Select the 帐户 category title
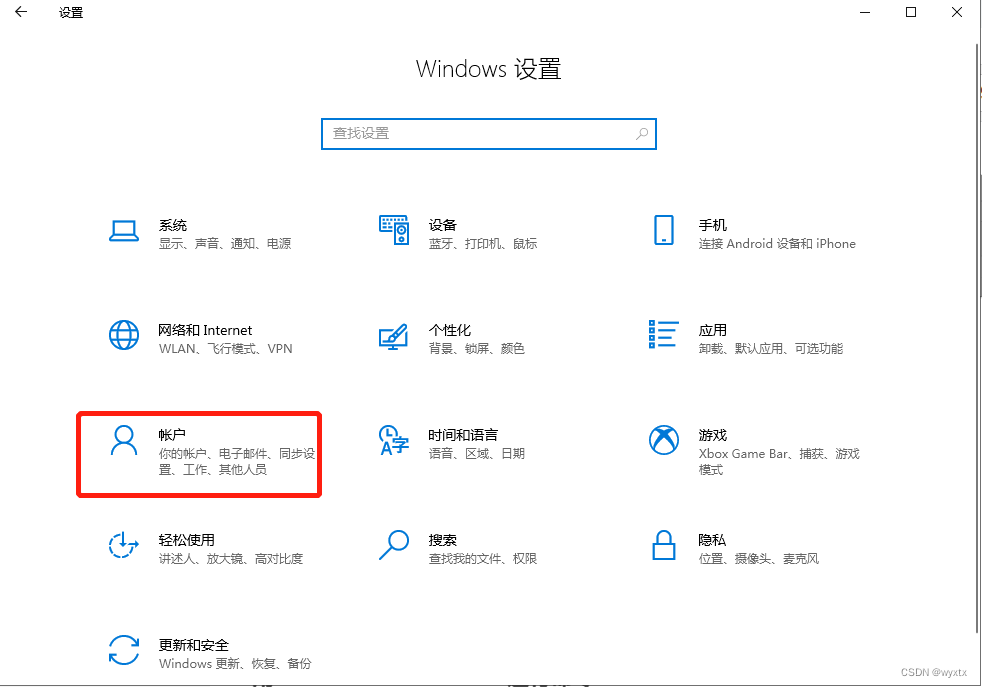 [x=172, y=435]
